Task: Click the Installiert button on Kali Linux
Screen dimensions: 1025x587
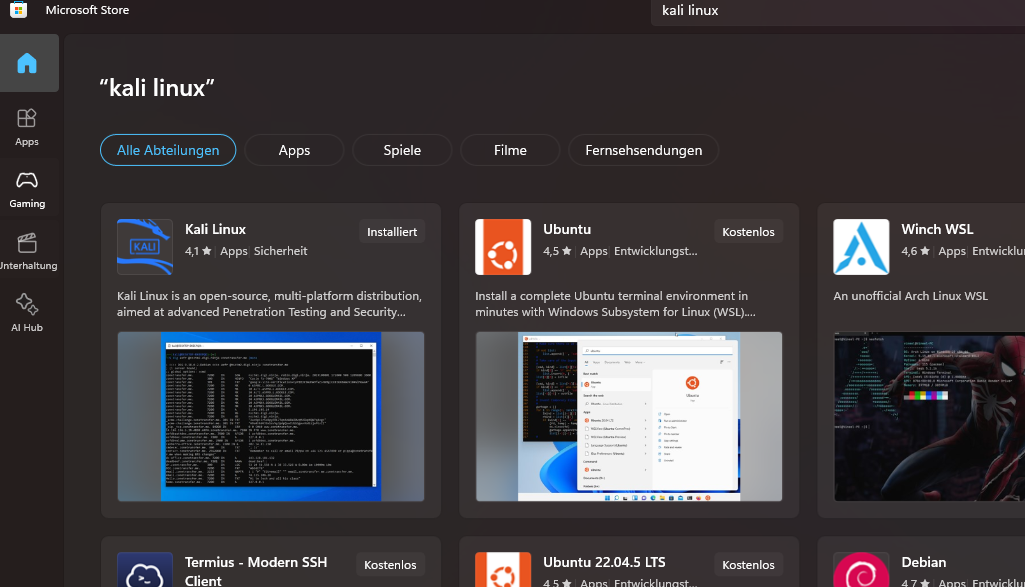Action: pyautogui.click(x=392, y=231)
